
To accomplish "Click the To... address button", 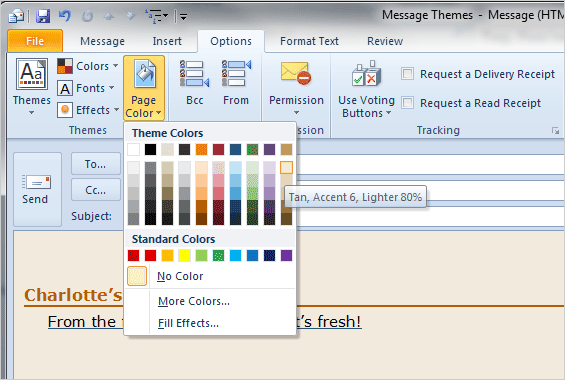I will pyautogui.click(x=96, y=164).
